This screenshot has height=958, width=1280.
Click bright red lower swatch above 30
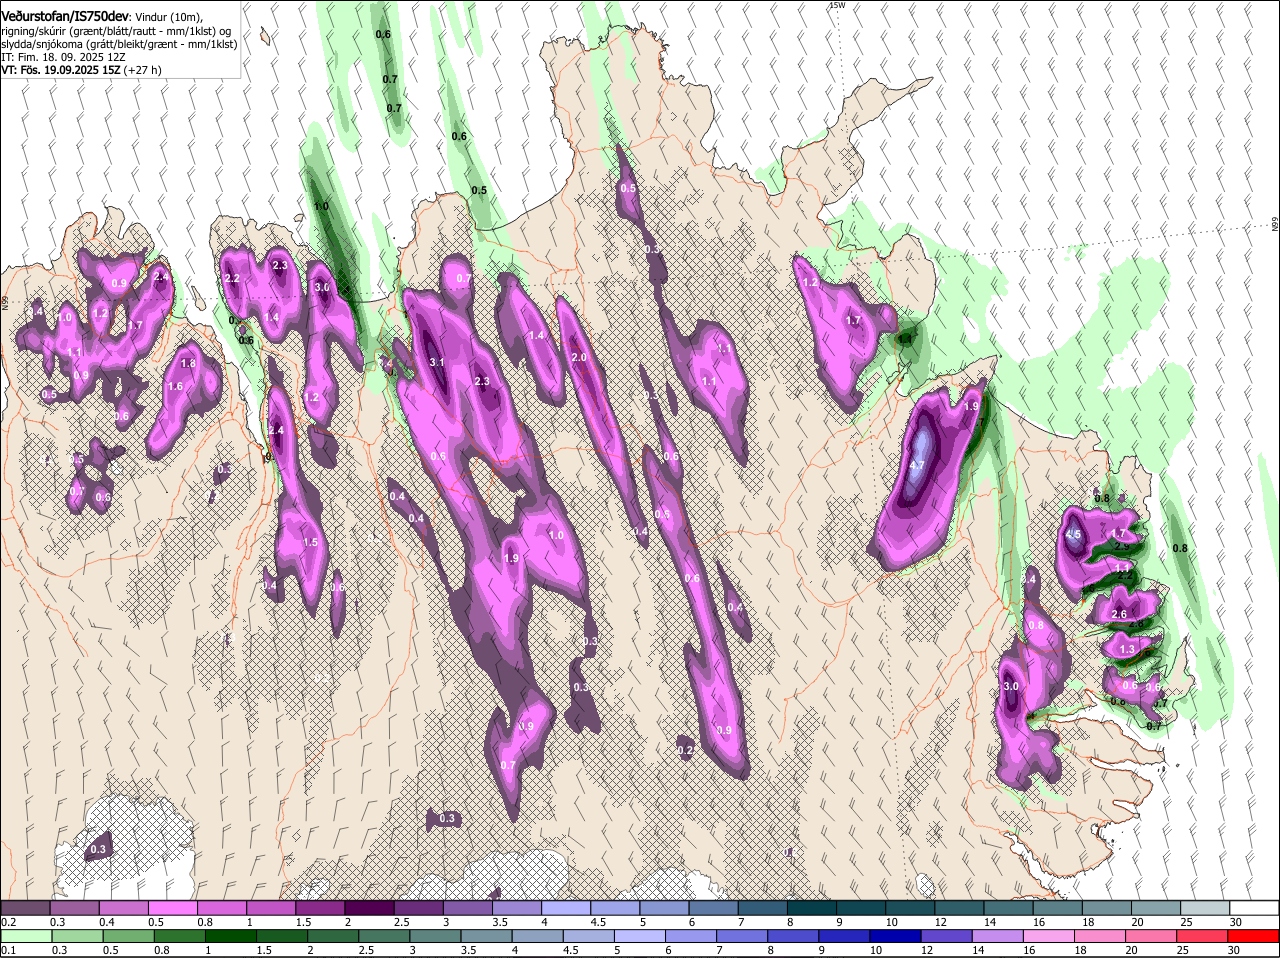[1254, 936]
